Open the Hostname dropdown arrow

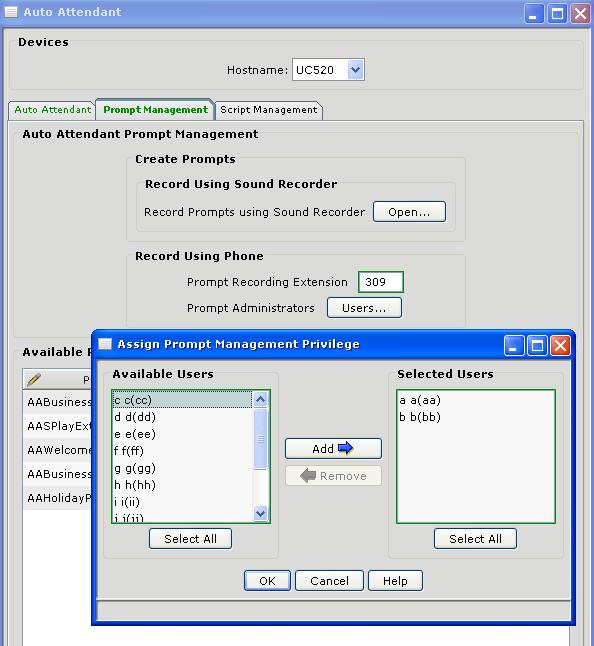coord(355,70)
